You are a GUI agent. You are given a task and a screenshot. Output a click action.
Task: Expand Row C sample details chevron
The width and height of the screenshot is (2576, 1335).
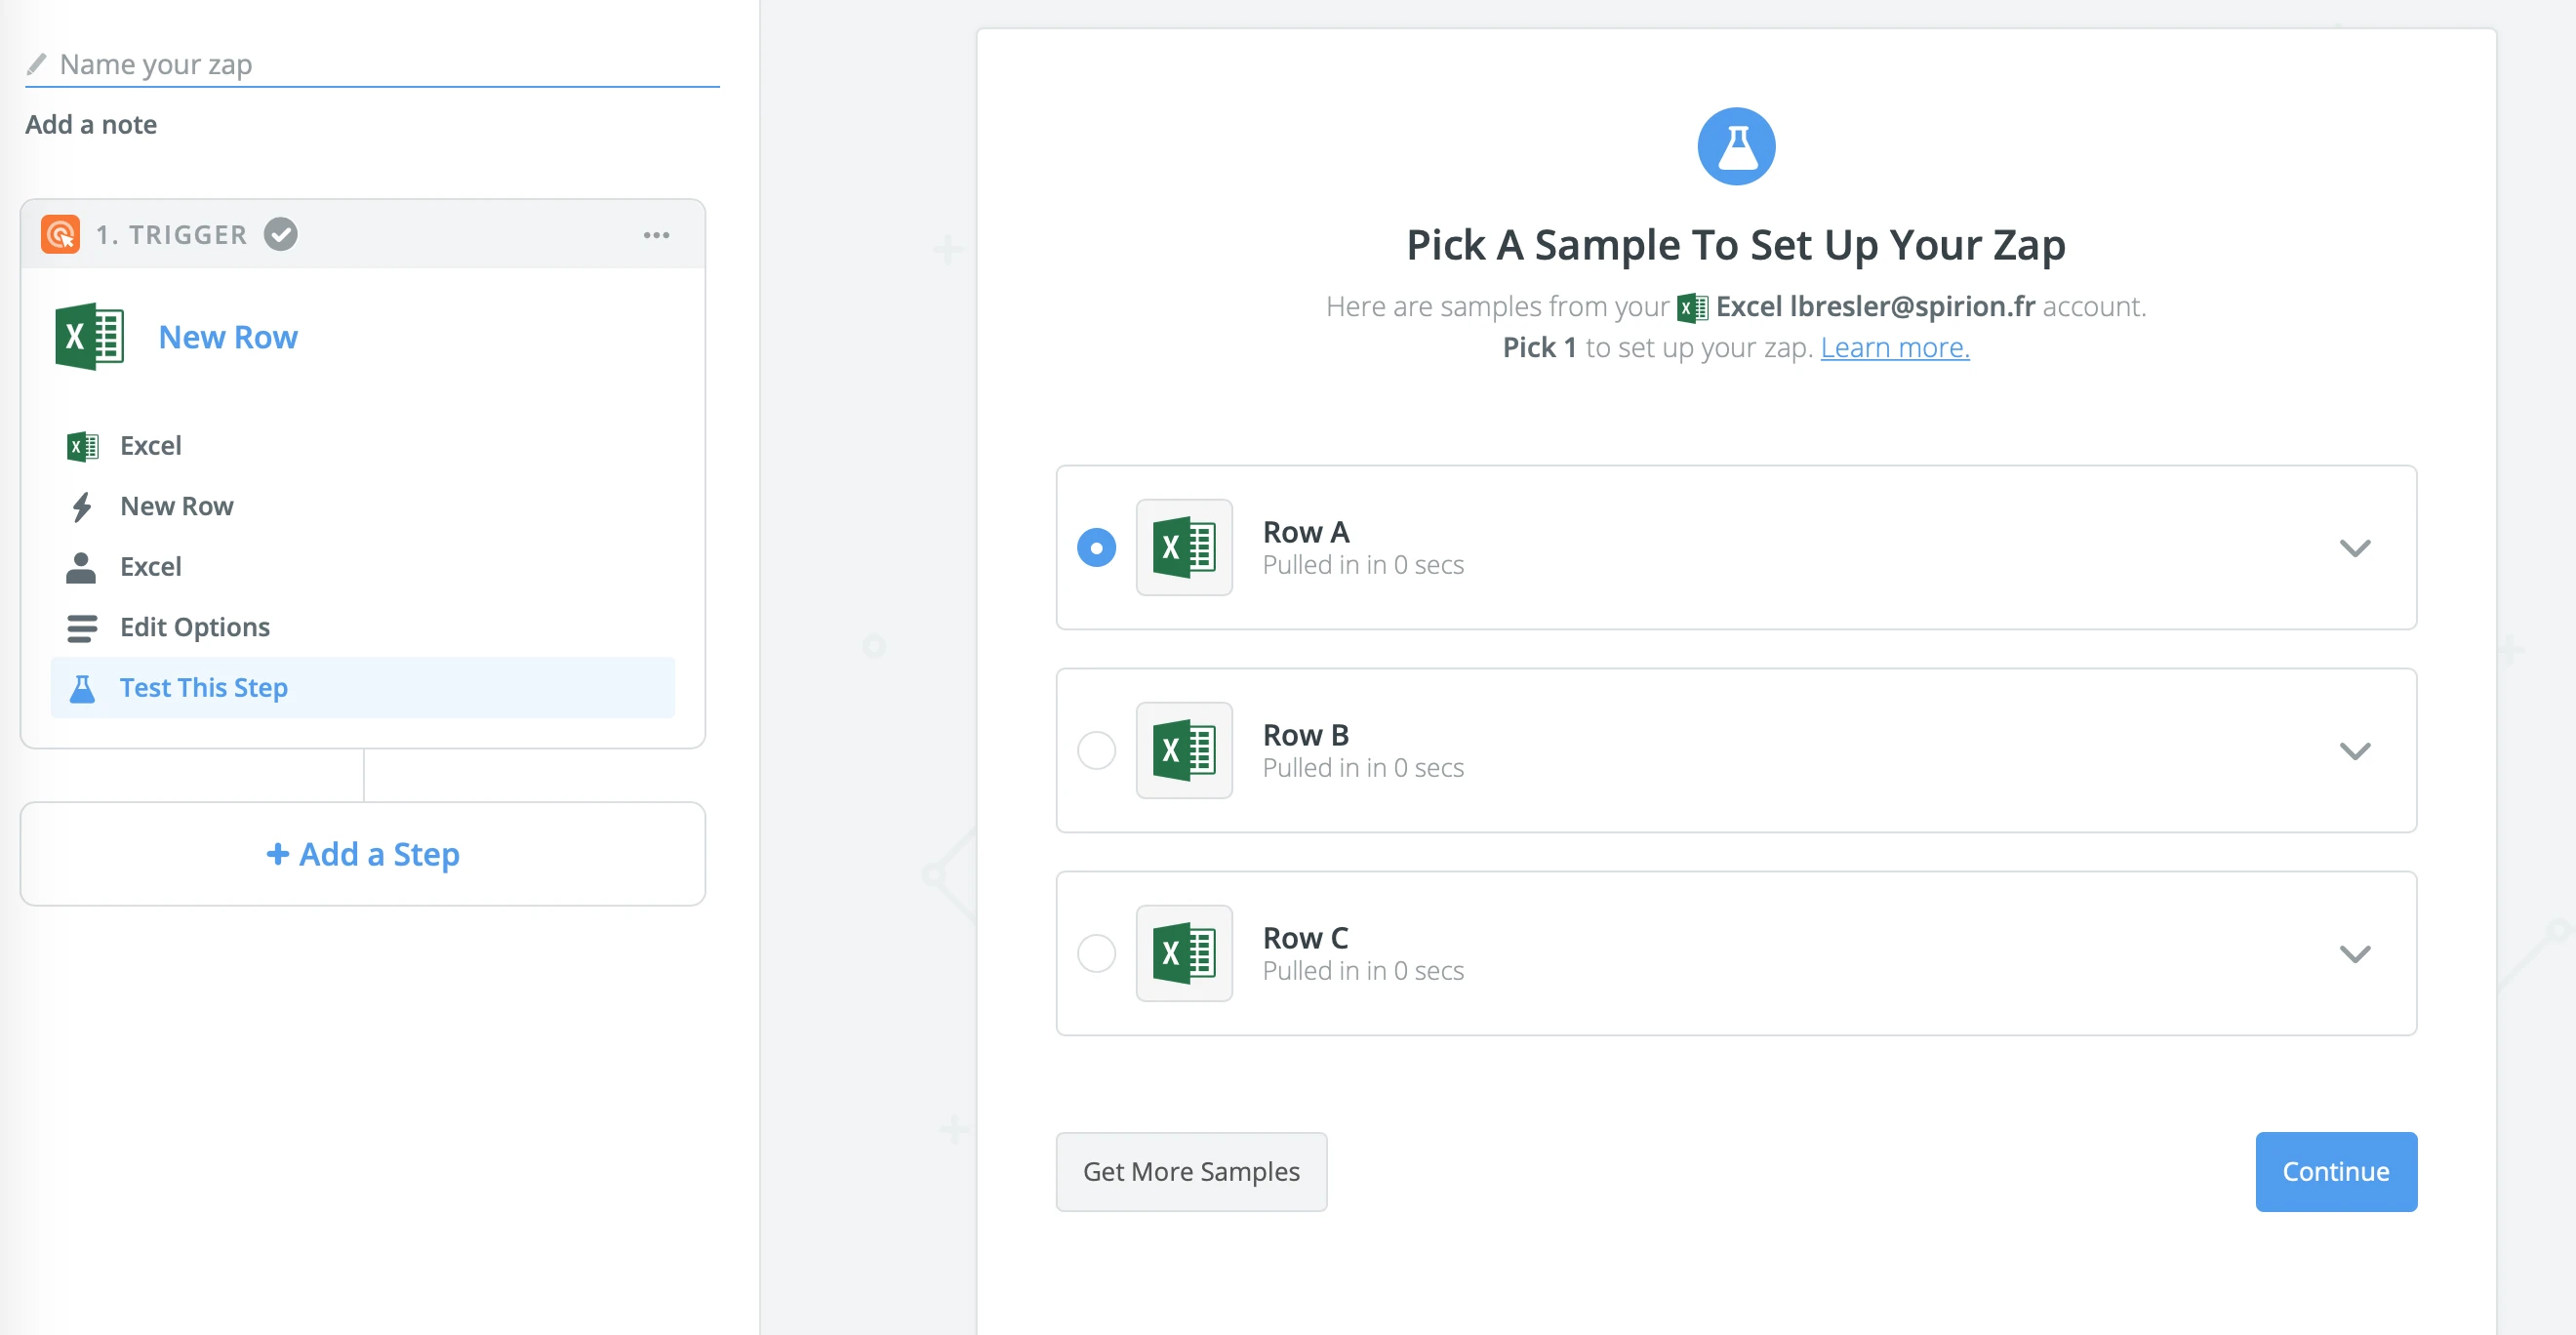click(x=2355, y=953)
